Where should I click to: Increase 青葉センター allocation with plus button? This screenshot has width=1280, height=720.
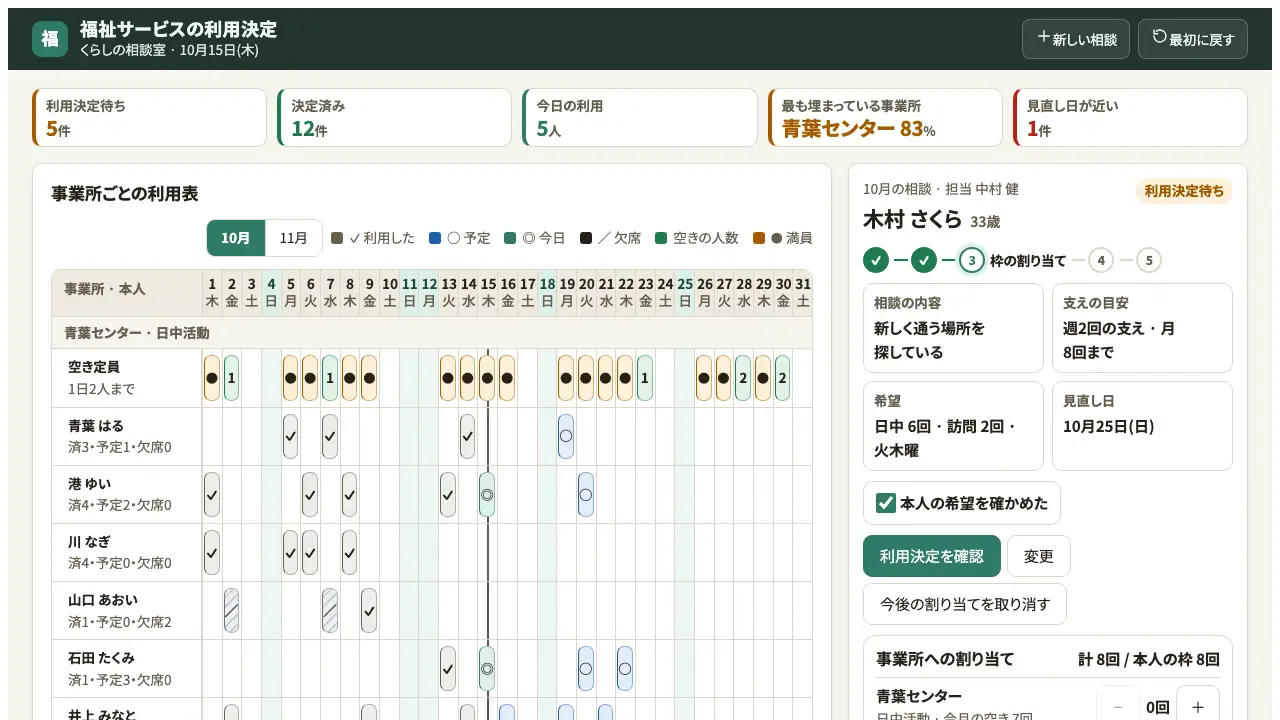[1198, 707]
